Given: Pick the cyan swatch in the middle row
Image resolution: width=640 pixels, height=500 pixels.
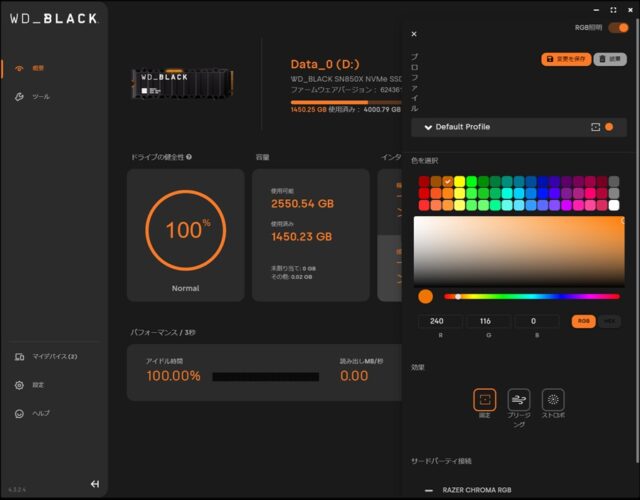Looking at the screenshot, I should tap(507, 193).
